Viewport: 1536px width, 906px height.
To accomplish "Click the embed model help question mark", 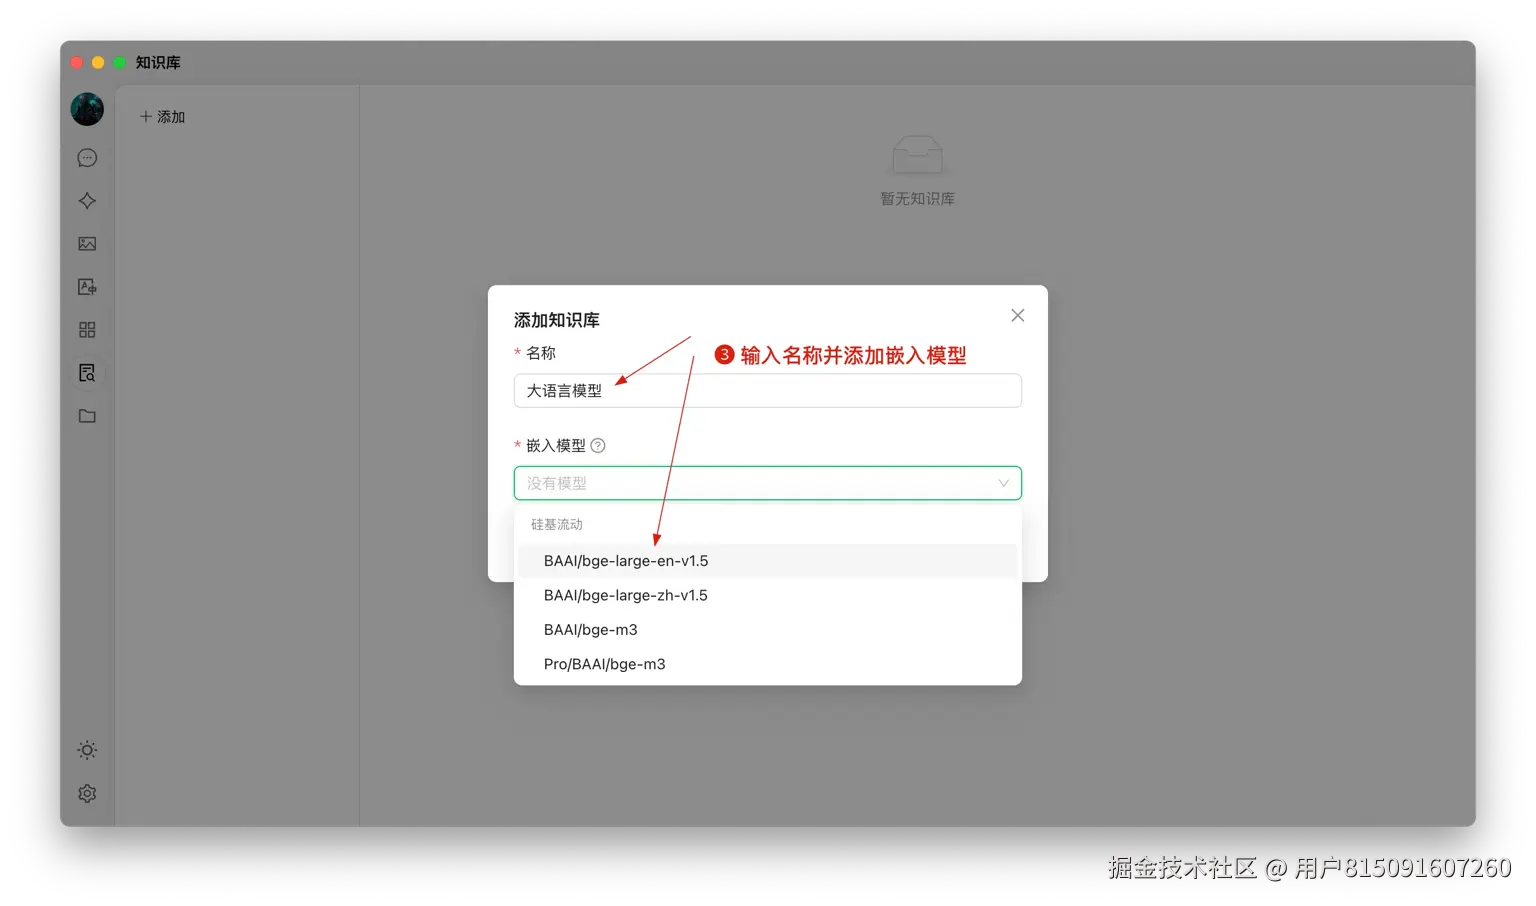I will [598, 445].
